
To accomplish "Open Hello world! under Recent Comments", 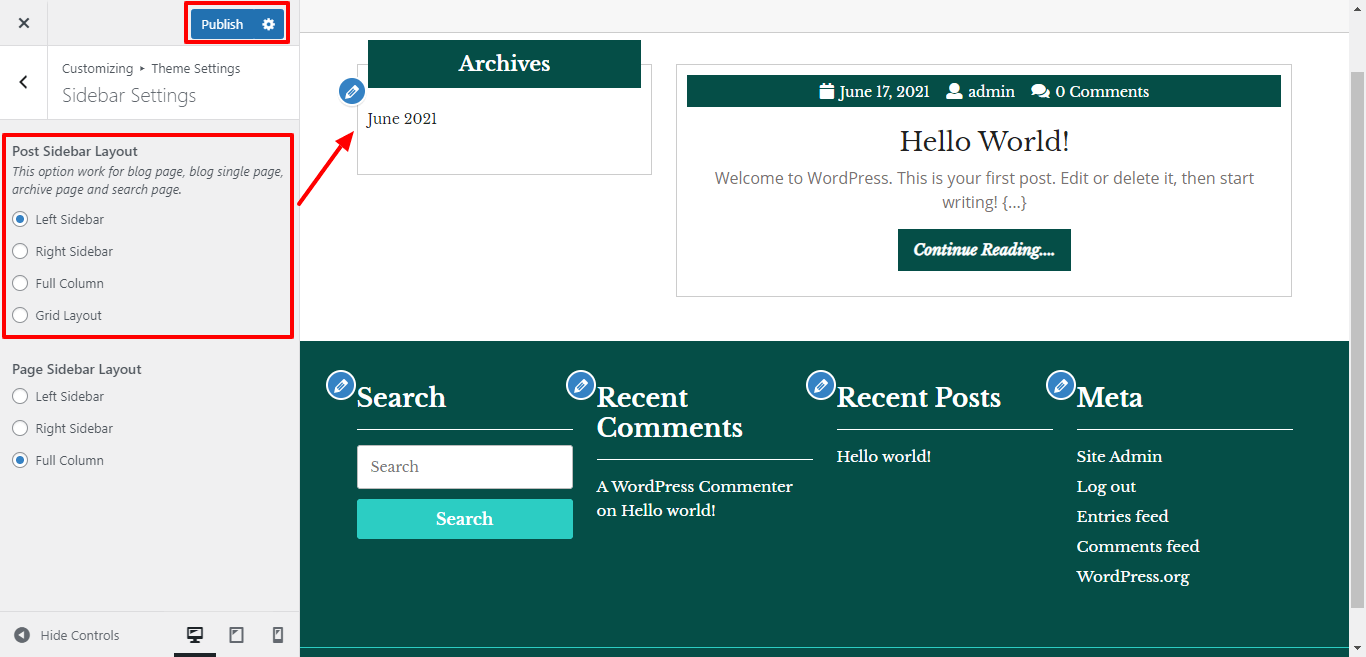I will 668,511.
